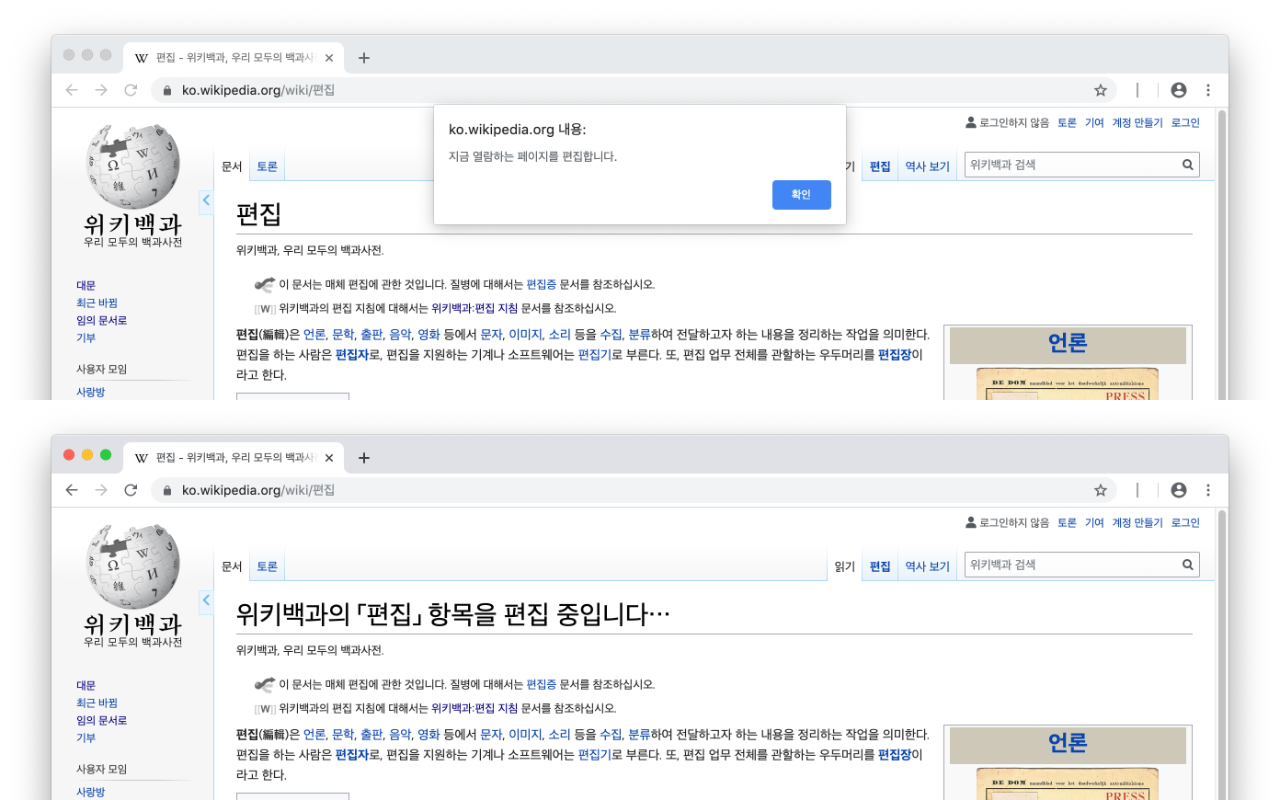
Task: Bookmark the page with the top window's star
Action: (1100, 90)
